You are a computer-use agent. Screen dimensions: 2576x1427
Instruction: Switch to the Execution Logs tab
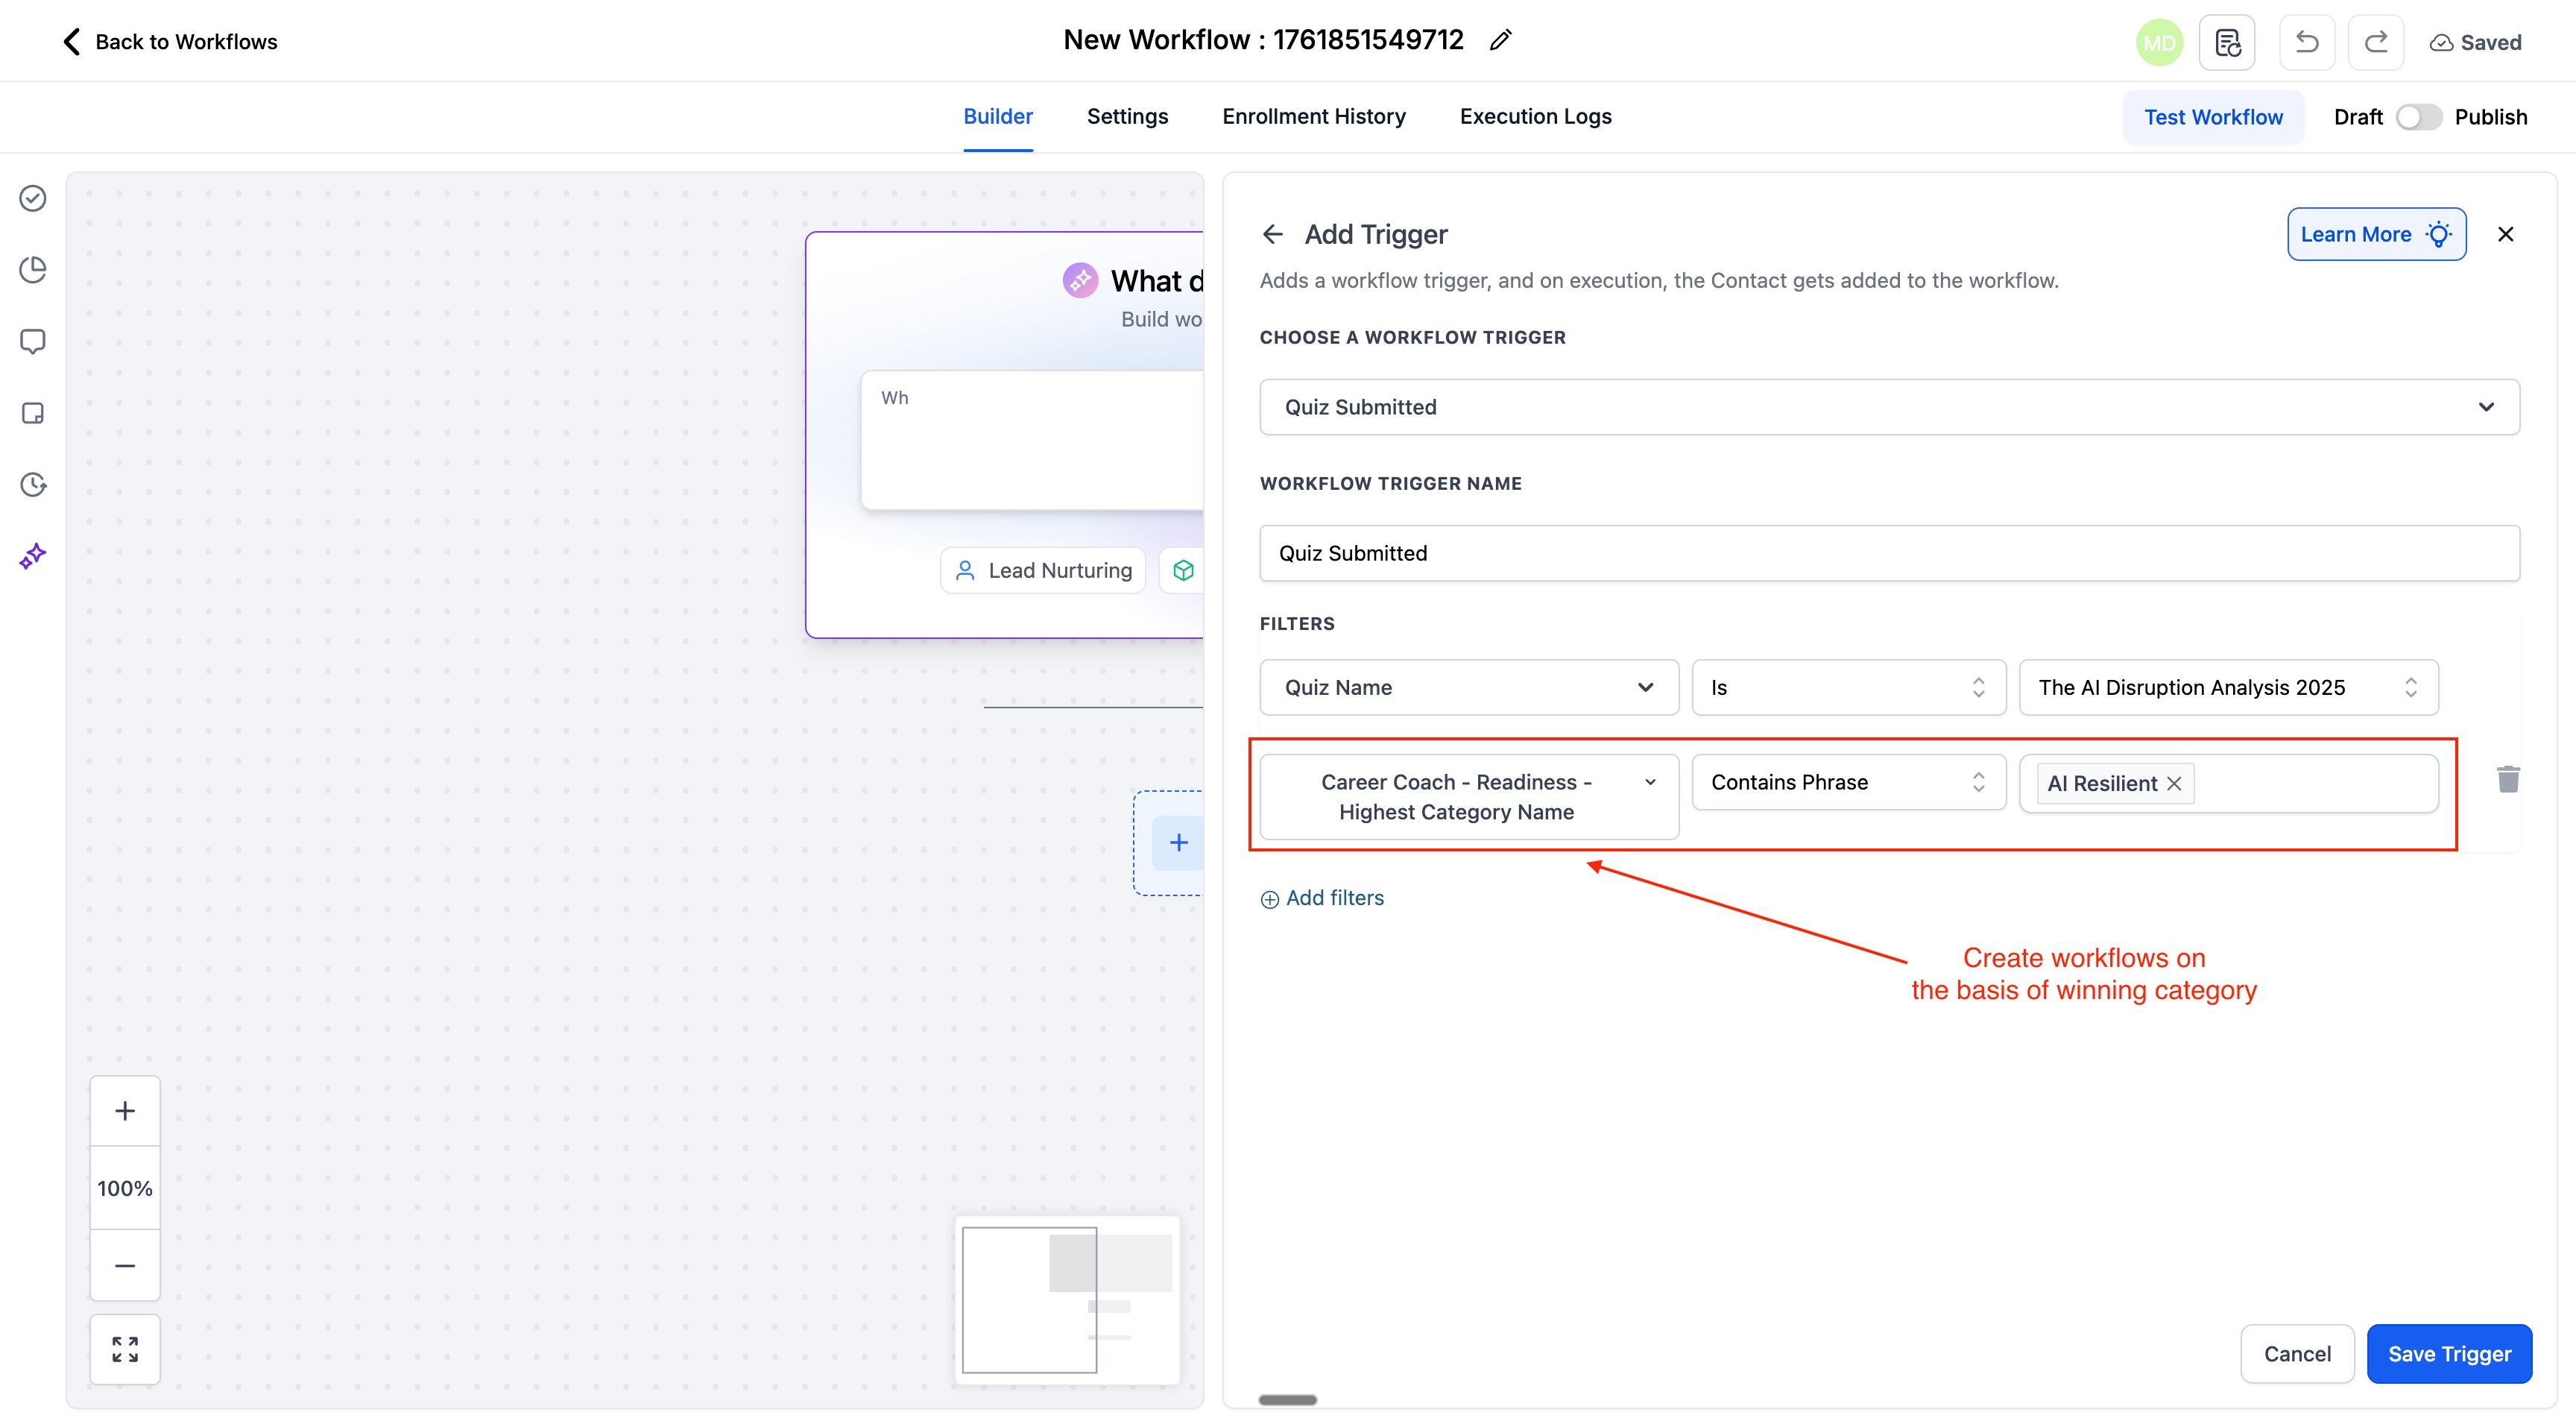point(1535,117)
